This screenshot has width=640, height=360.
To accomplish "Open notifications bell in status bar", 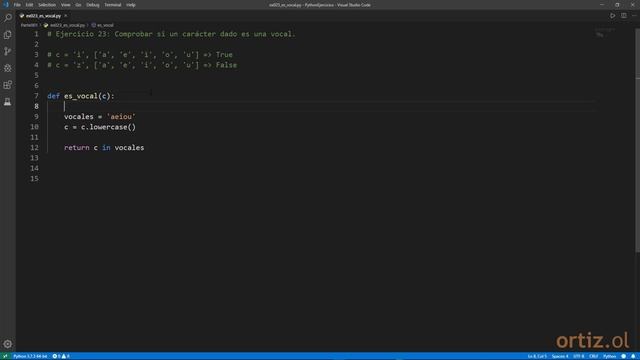I will point(633,356).
